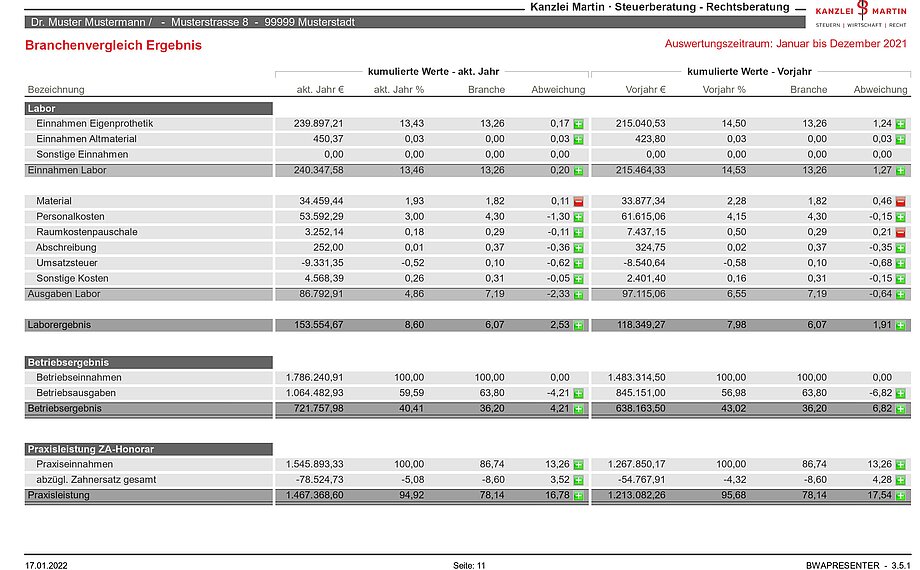Click the value '1.213.082,26'
Viewport: 920px width, 570px height.
[x=637, y=495]
